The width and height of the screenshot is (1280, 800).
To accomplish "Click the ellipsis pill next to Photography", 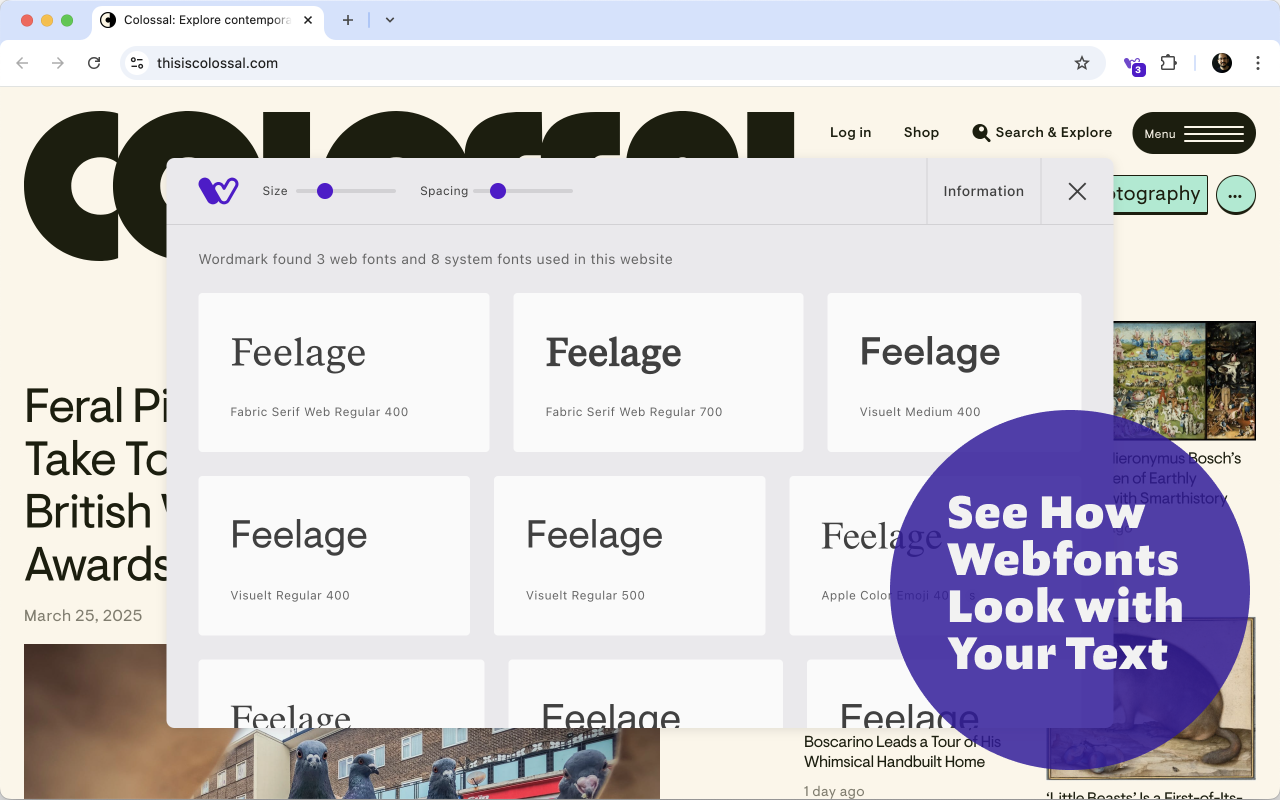I will 1236,195.
